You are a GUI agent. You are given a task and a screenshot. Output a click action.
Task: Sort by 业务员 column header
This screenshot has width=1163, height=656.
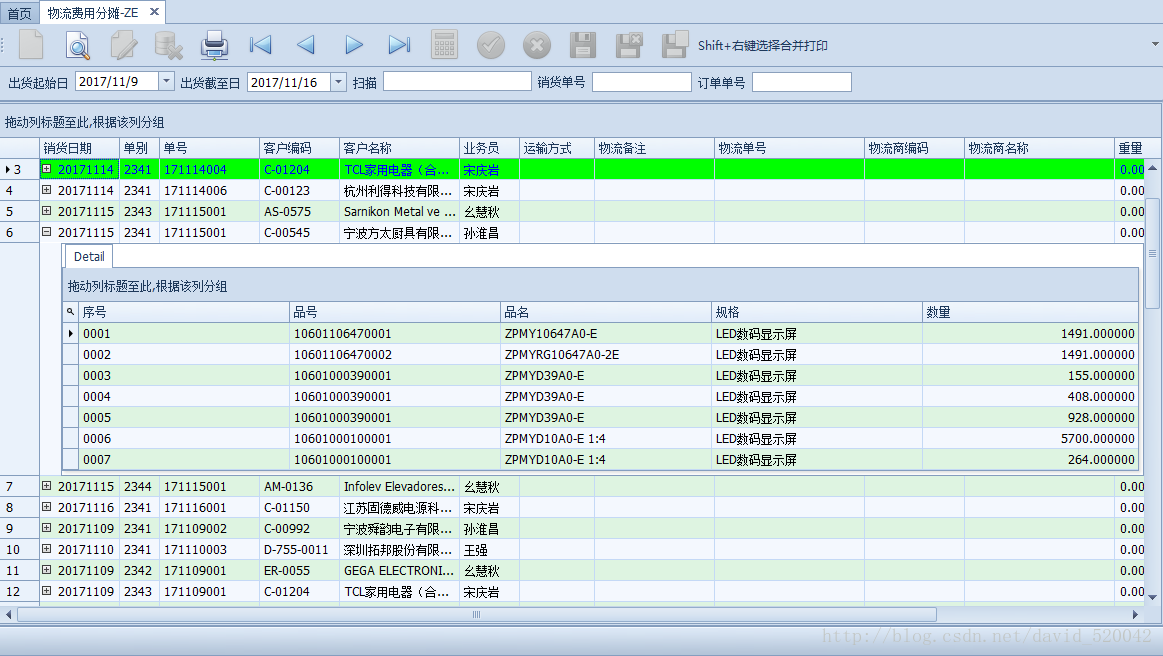(489, 148)
